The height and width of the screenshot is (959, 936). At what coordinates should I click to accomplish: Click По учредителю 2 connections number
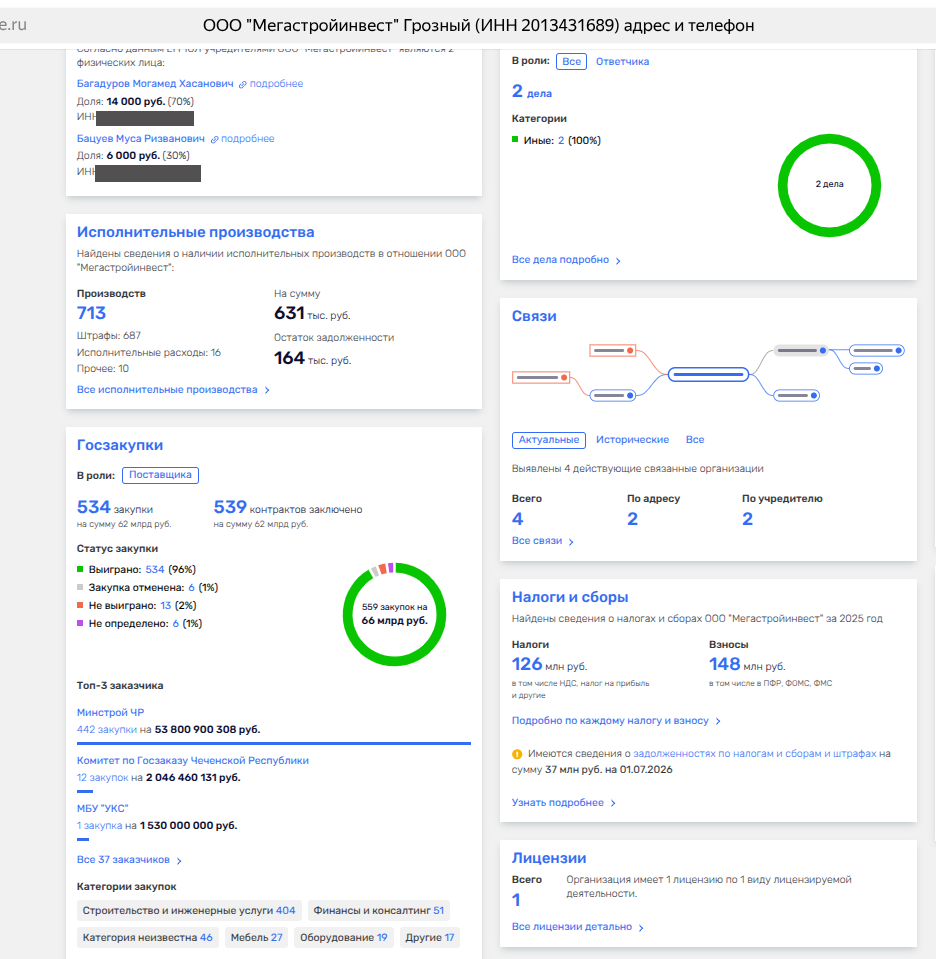click(748, 519)
